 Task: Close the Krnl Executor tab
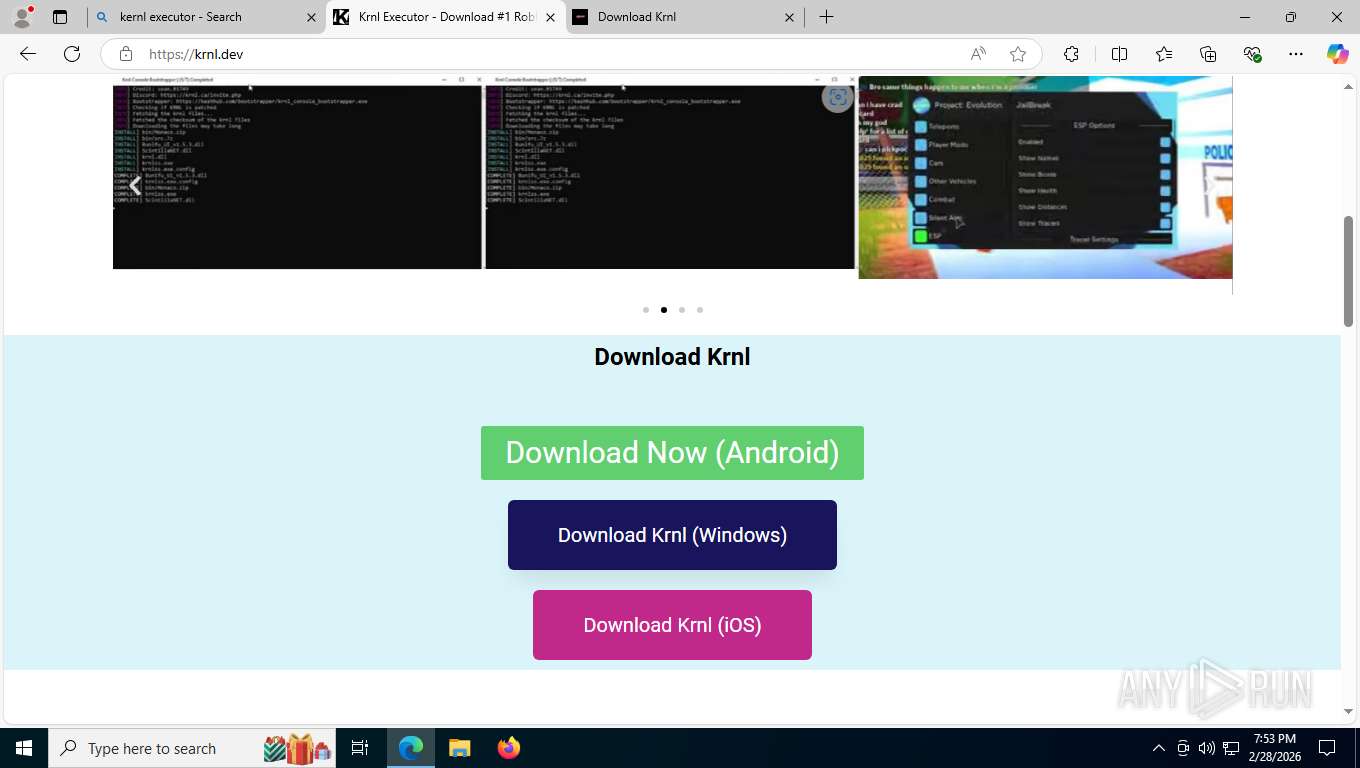pyautogui.click(x=550, y=17)
